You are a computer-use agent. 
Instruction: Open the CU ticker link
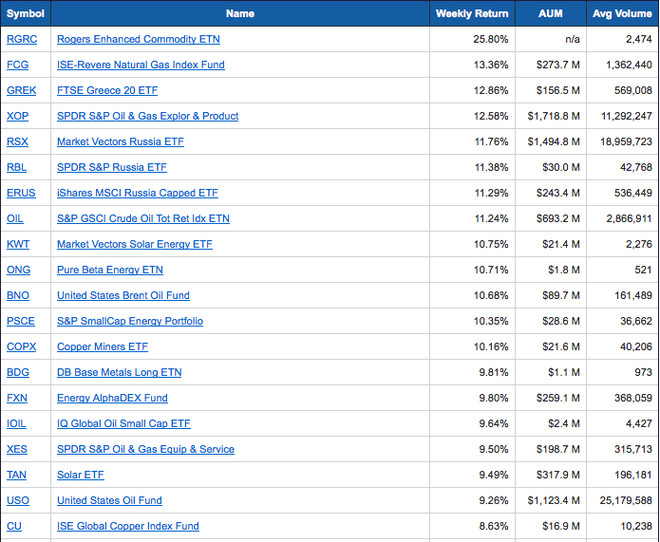point(14,526)
